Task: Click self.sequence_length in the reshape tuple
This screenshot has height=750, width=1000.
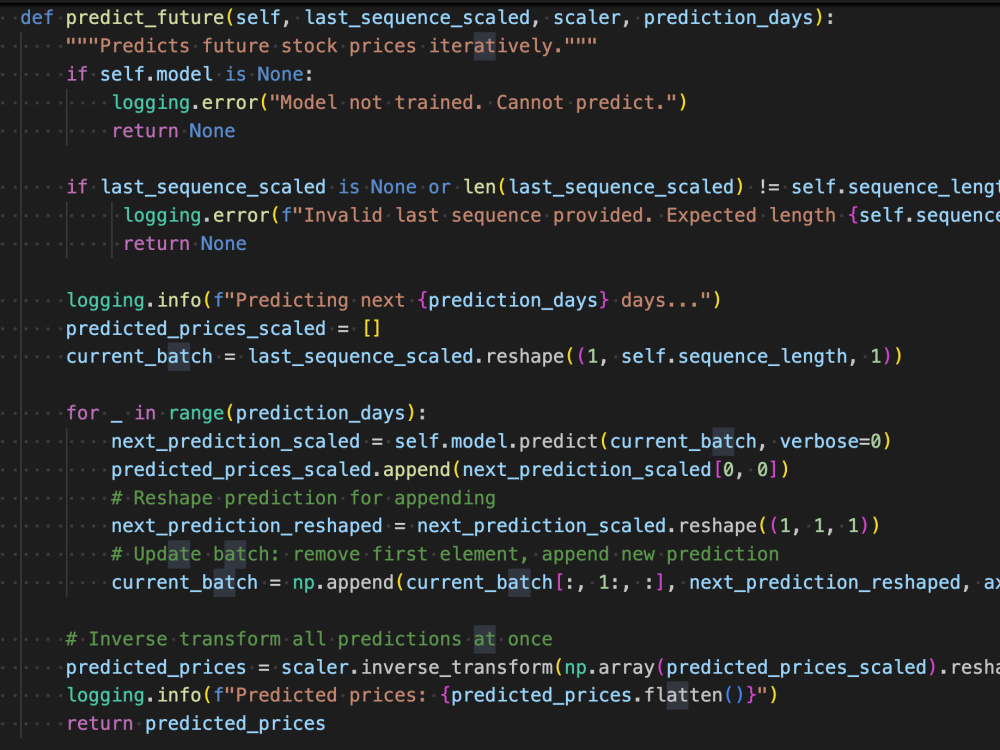Action: point(734,357)
